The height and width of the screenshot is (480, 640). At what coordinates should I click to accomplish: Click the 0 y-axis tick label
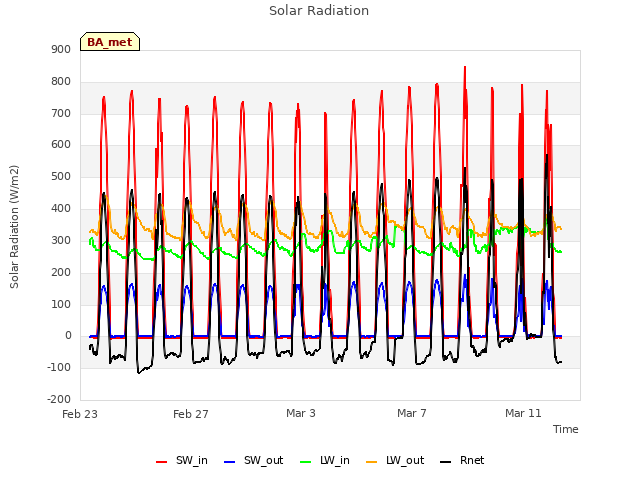click(x=68, y=336)
